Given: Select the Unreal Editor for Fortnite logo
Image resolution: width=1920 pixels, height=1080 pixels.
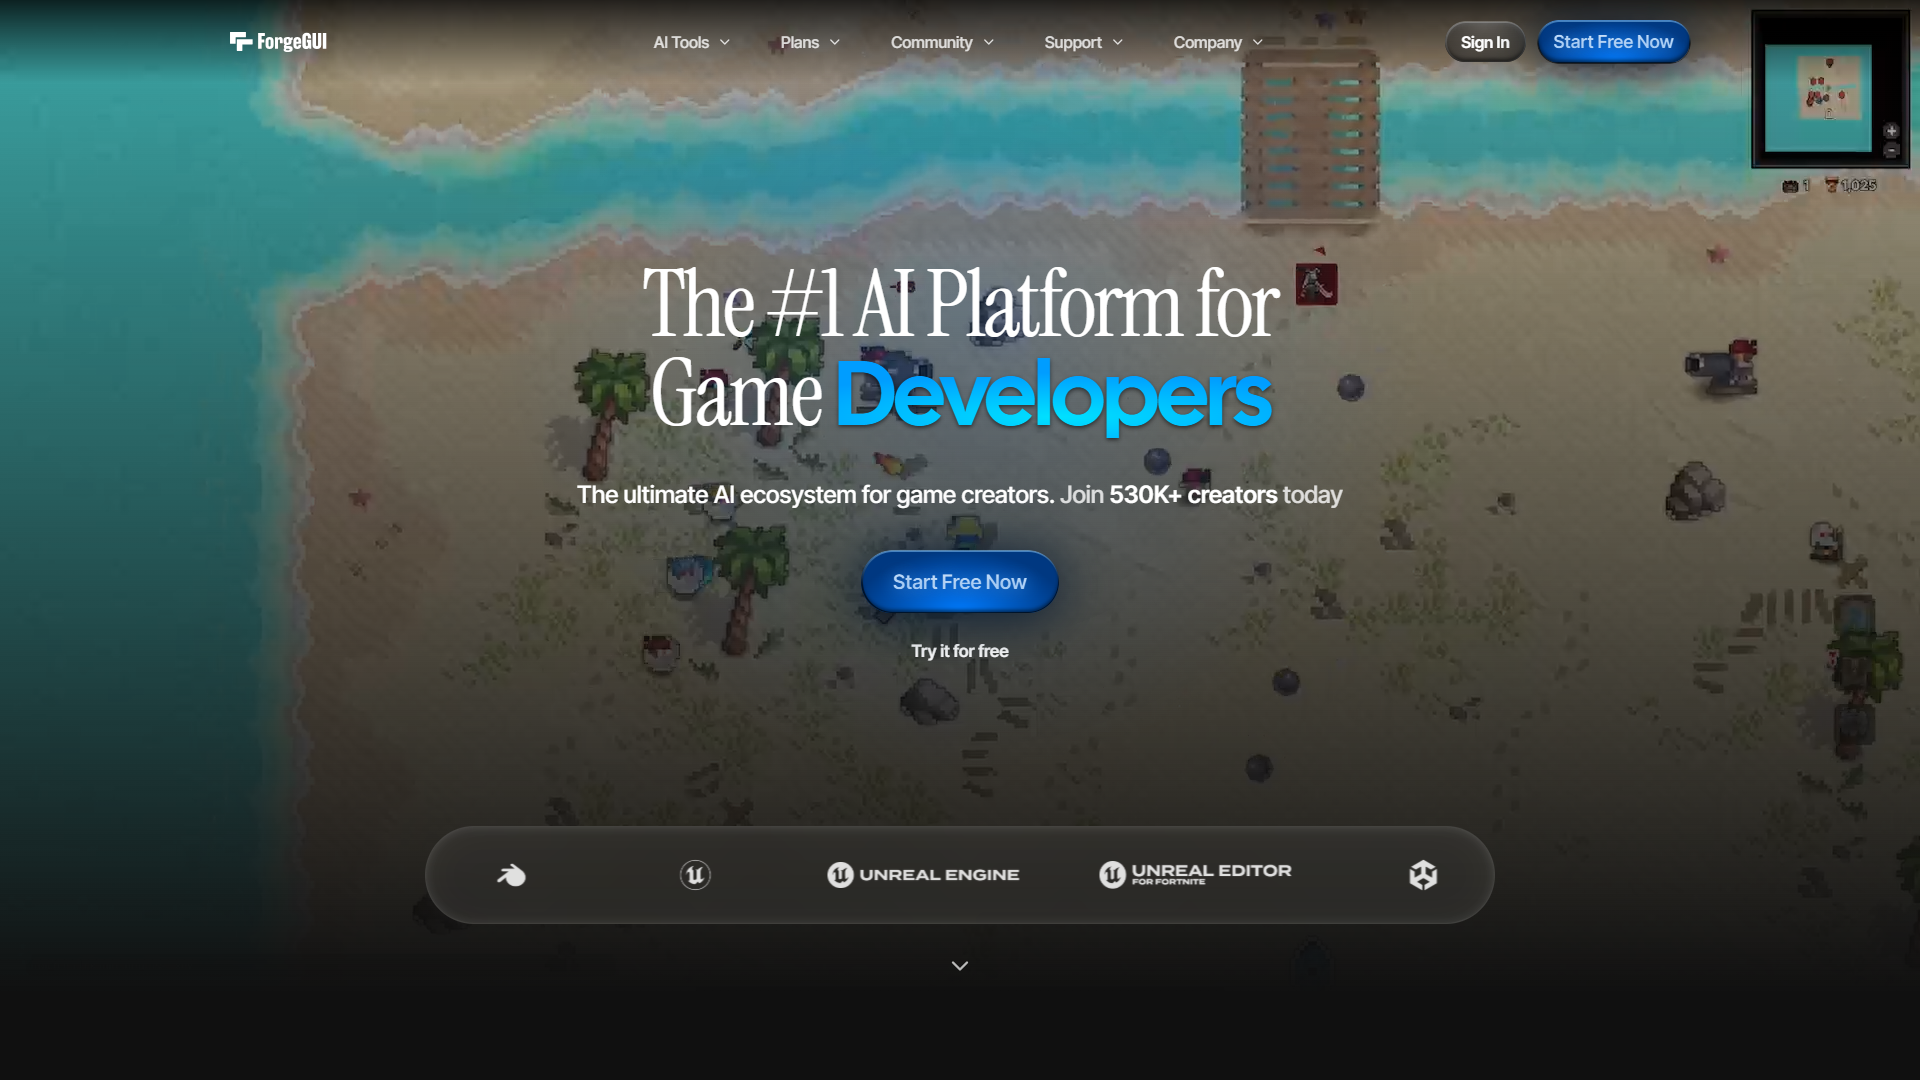Looking at the screenshot, I should pyautogui.click(x=1195, y=875).
